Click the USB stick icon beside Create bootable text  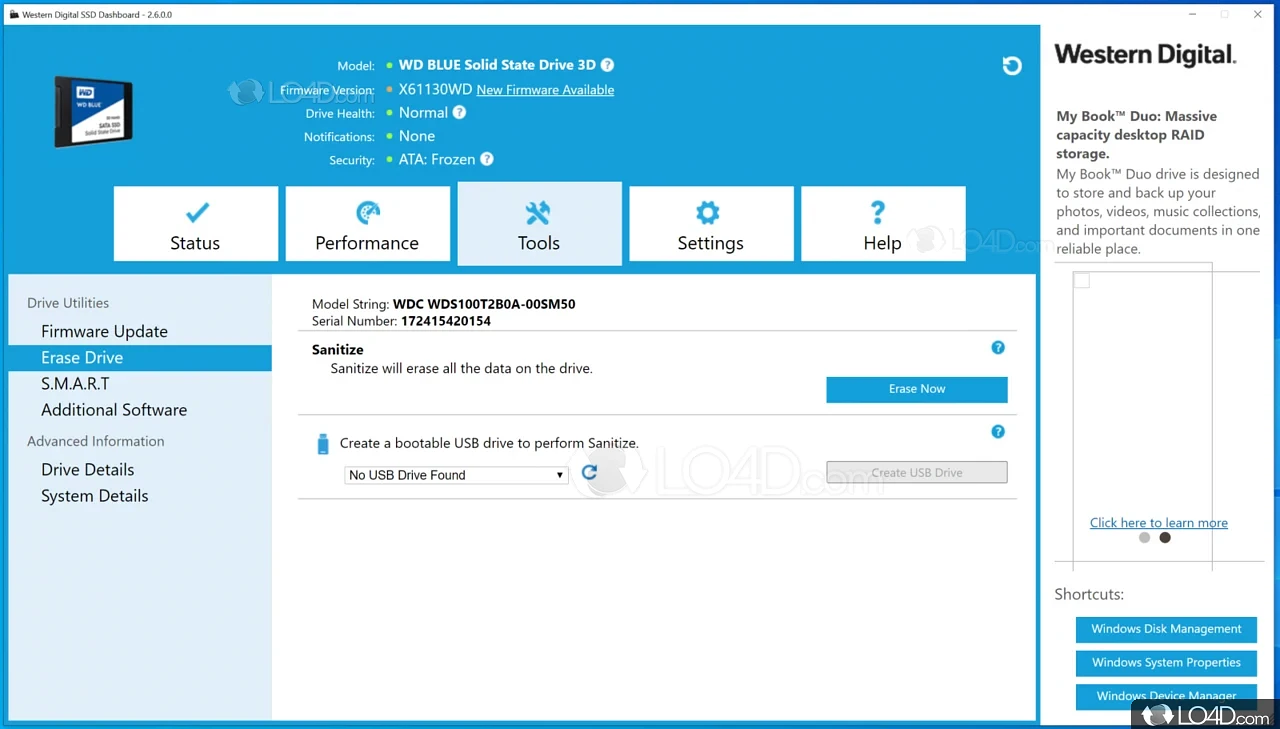point(322,443)
